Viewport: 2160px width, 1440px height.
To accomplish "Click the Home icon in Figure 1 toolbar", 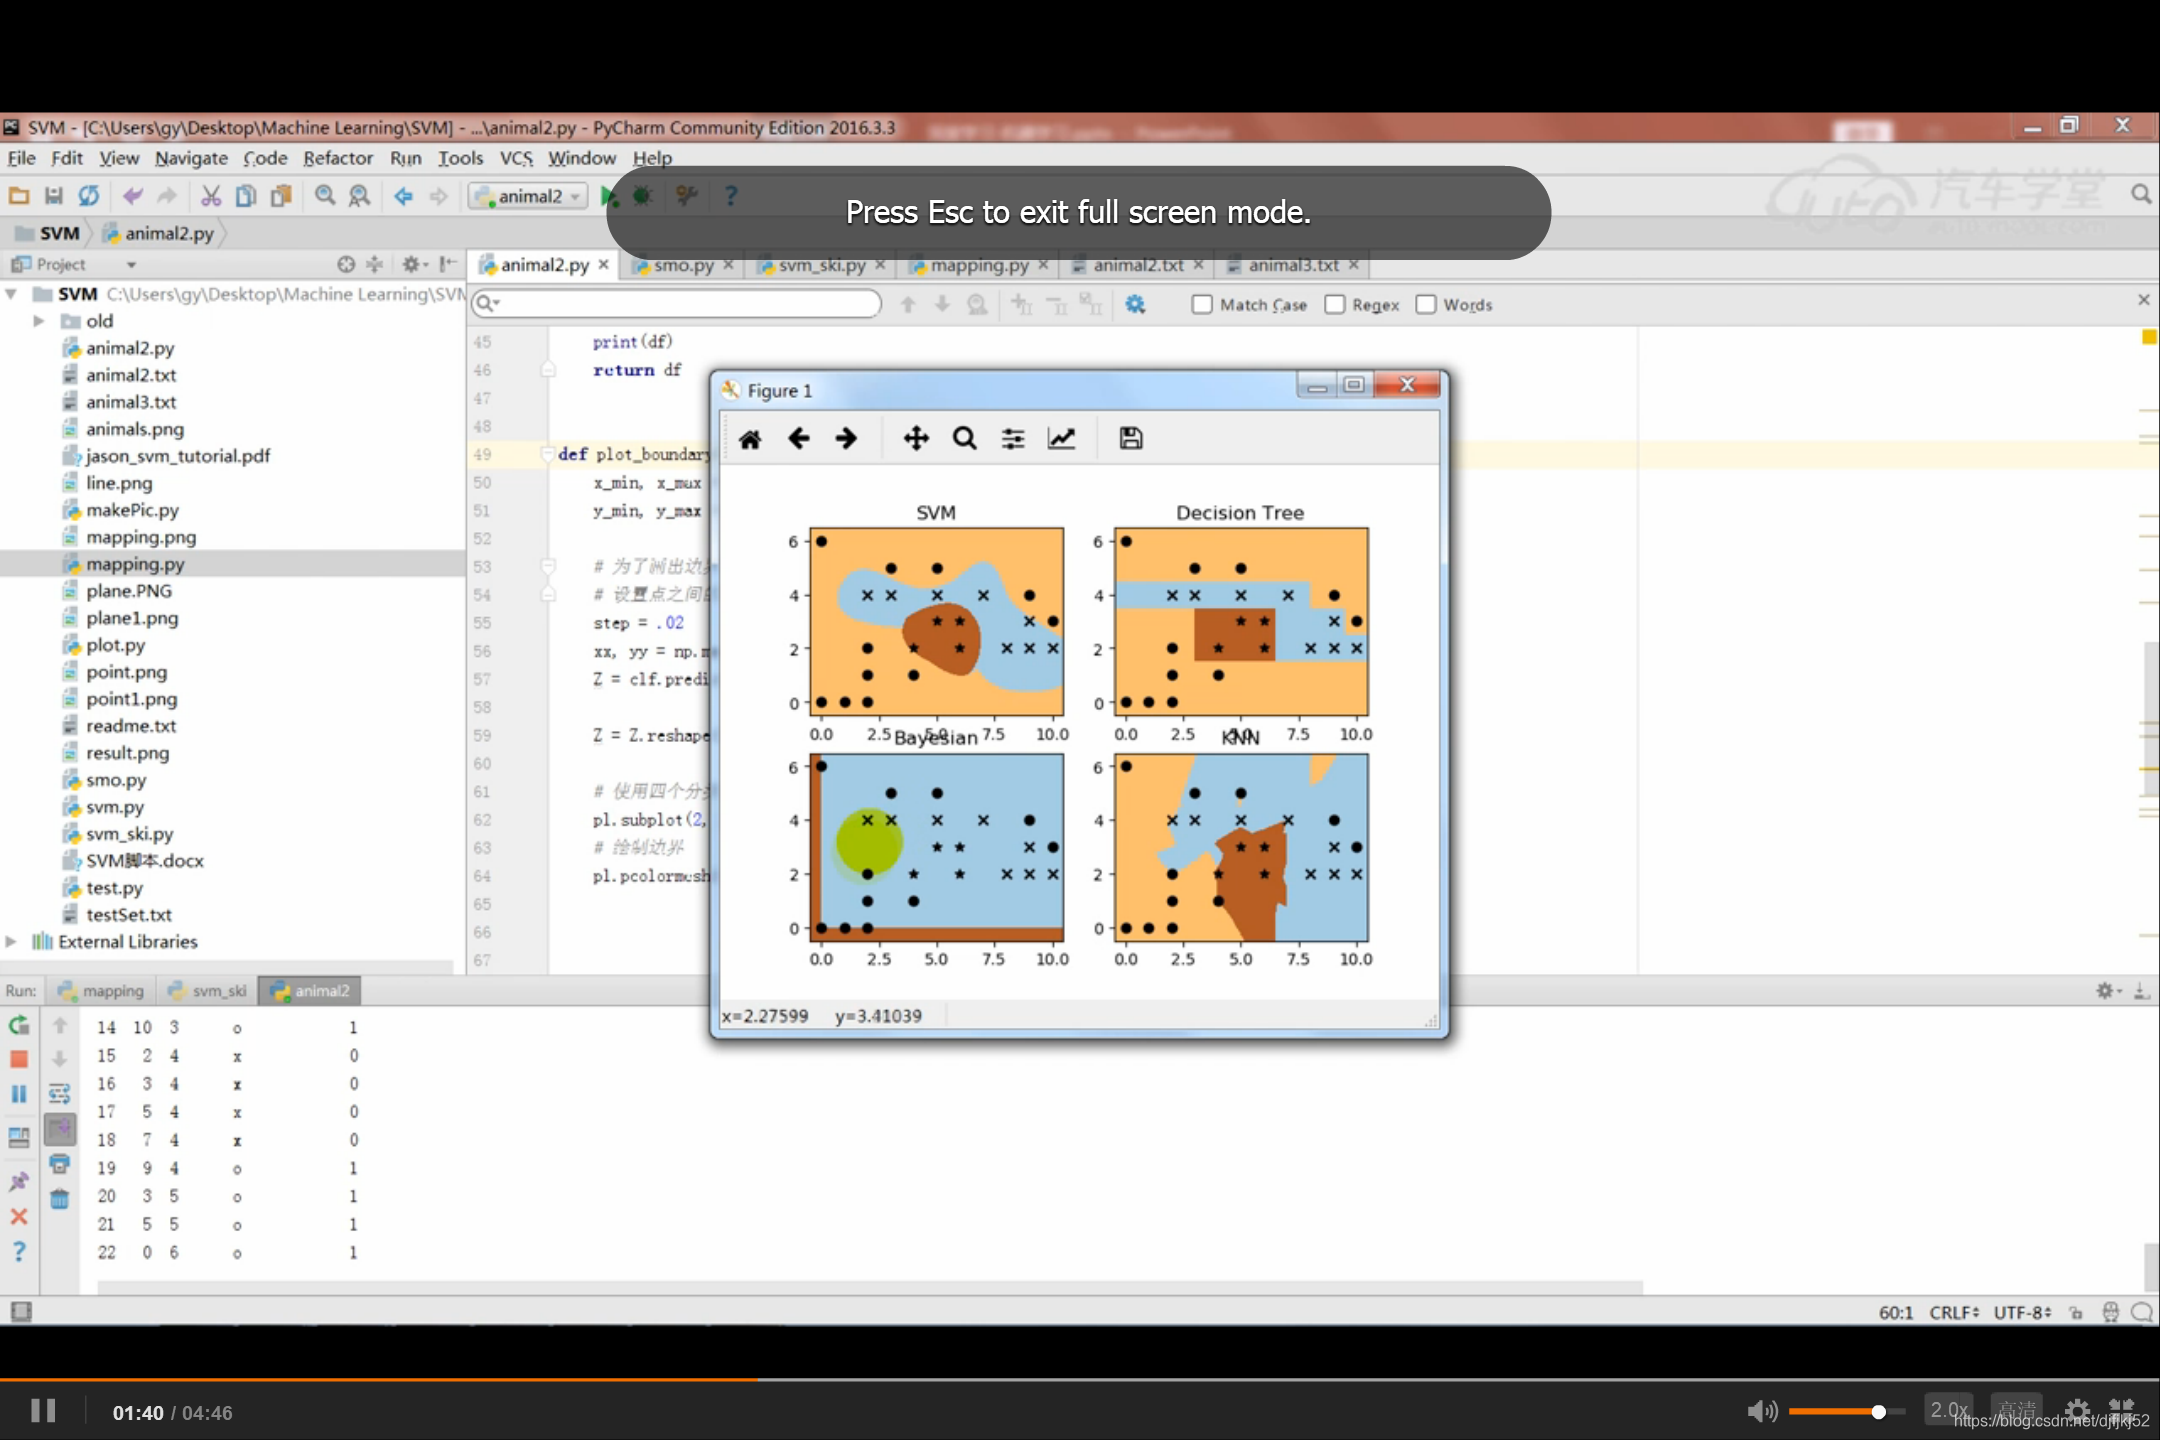I will tap(750, 438).
